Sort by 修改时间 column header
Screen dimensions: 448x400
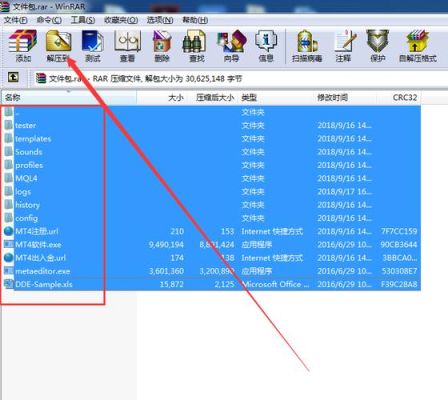coord(345,97)
